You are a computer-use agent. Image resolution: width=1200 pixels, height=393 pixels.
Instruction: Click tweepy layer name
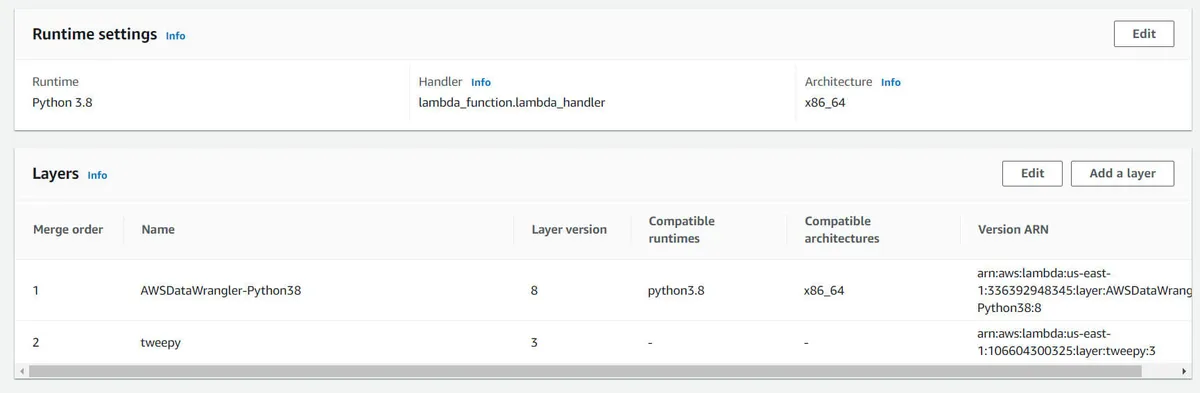(161, 342)
